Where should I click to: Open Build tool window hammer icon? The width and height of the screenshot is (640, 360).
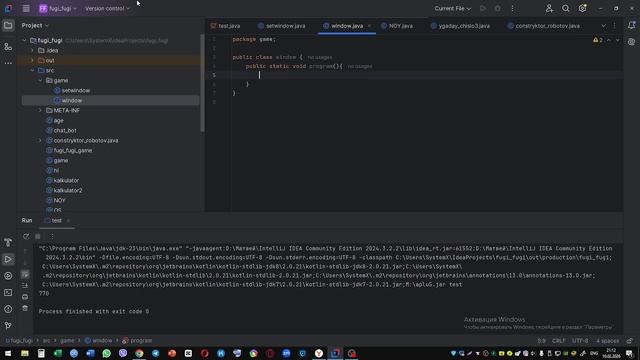(8, 242)
